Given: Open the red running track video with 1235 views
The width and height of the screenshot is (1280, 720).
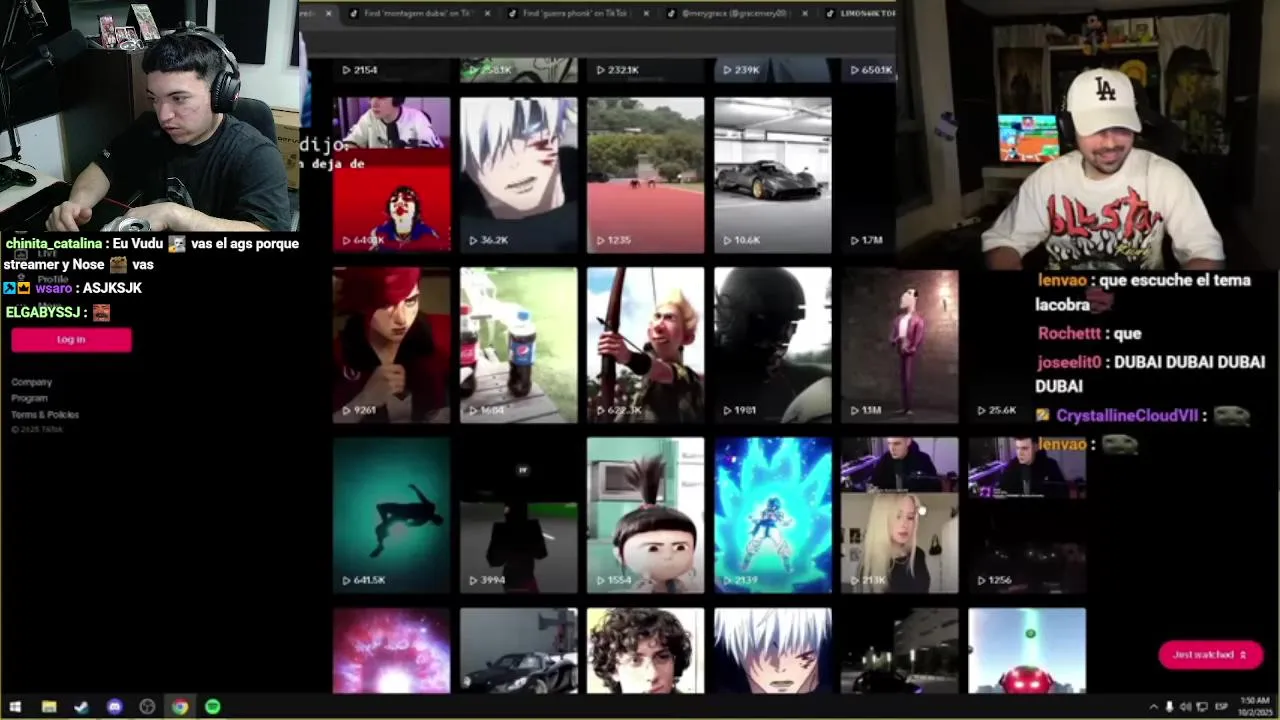Looking at the screenshot, I should (x=645, y=175).
